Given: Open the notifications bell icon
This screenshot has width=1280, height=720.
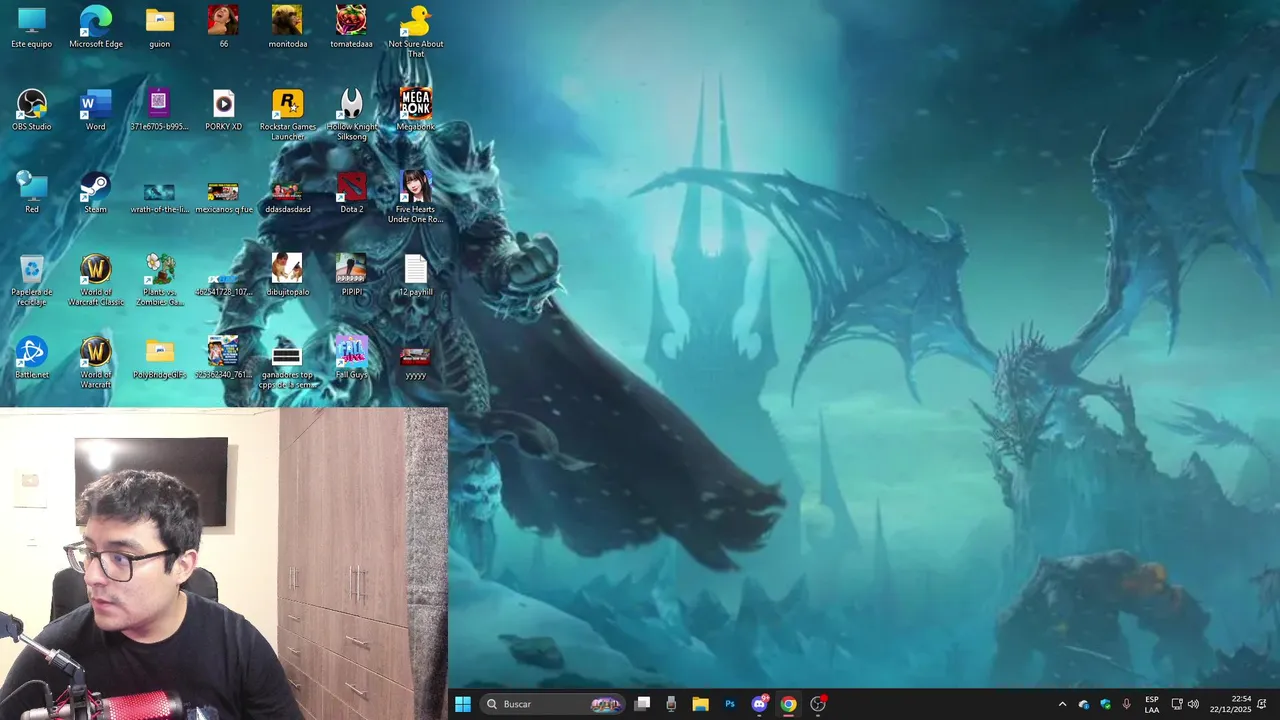Looking at the screenshot, I should pos(1262,704).
